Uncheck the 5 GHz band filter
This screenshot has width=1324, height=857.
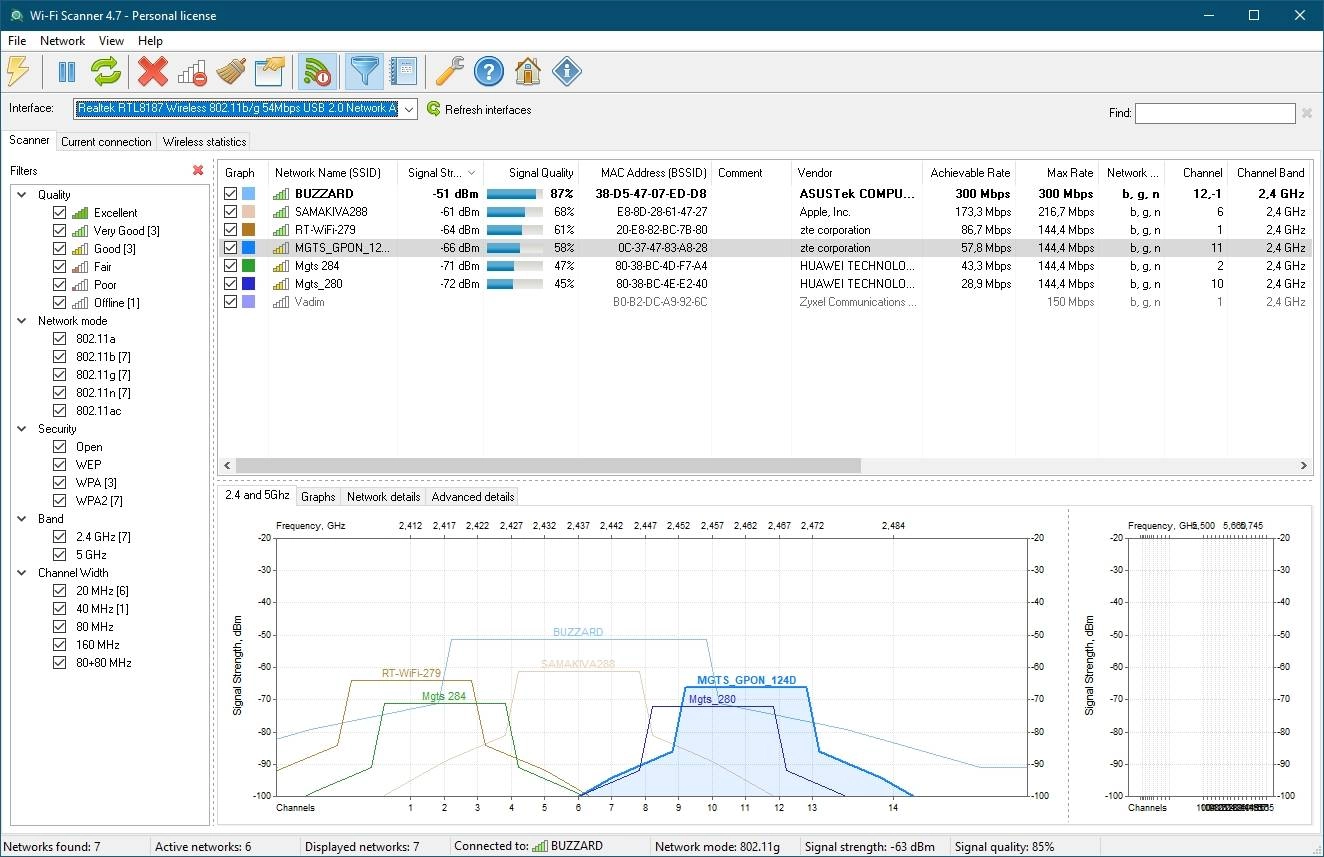60,555
